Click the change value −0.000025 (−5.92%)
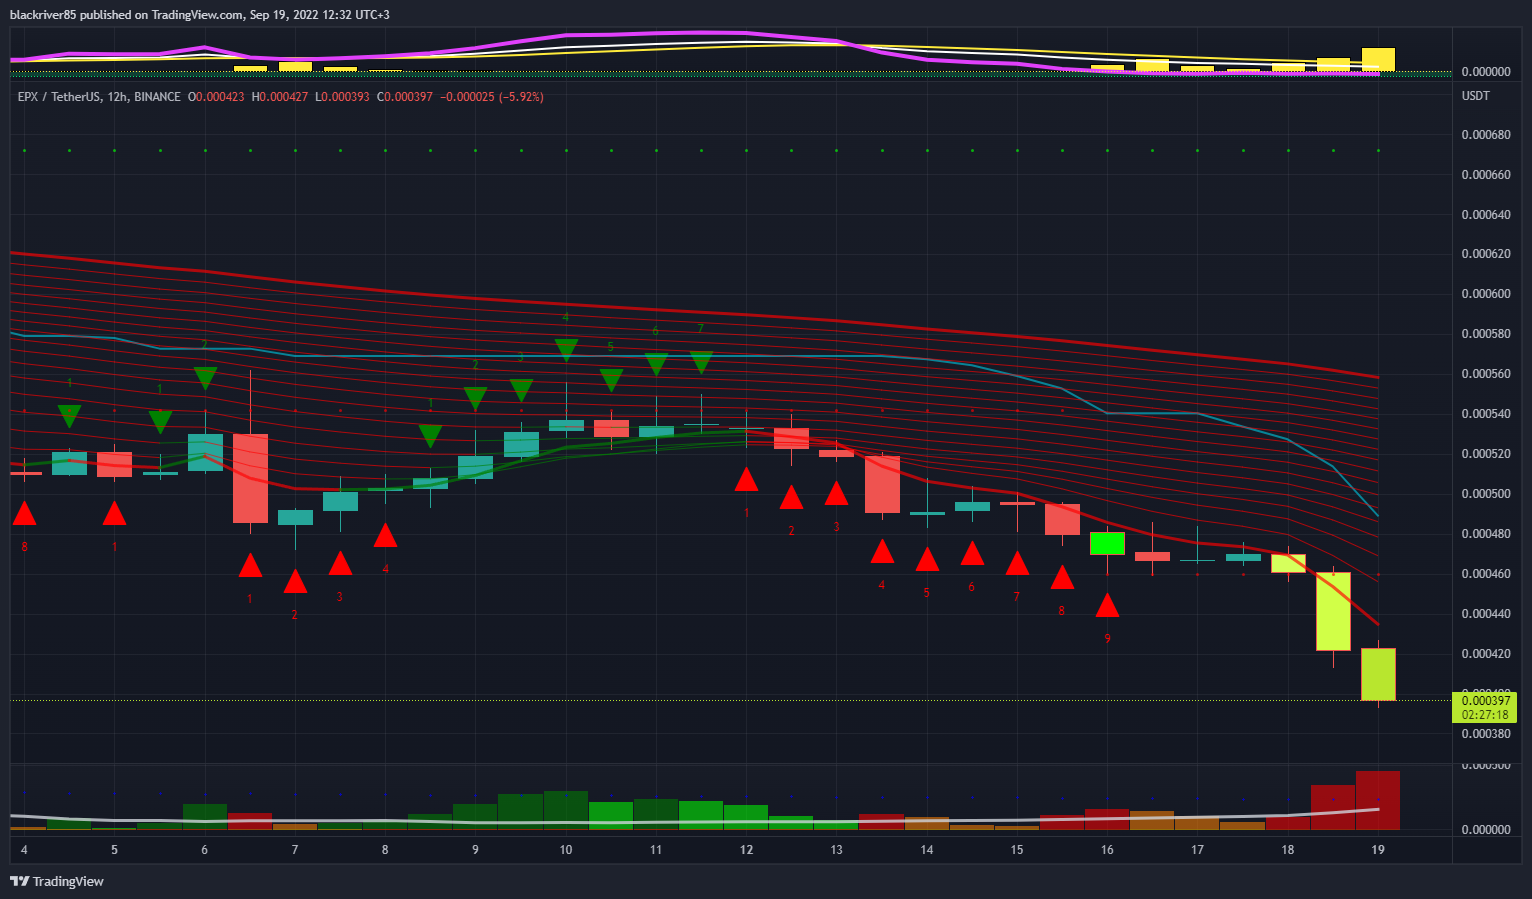Viewport: 1532px width, 899px height. coord(492,97)
